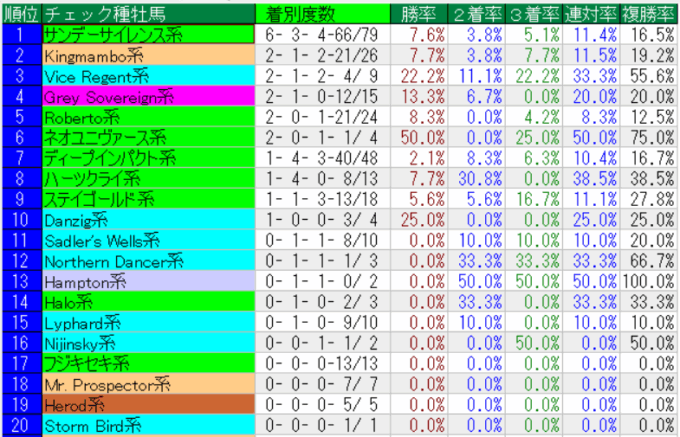The width and height of the screenshot is (680, 437).
Task: Click 50.0% win rate for ネオユニヴァース系
Action: click(x=418, y=137)
